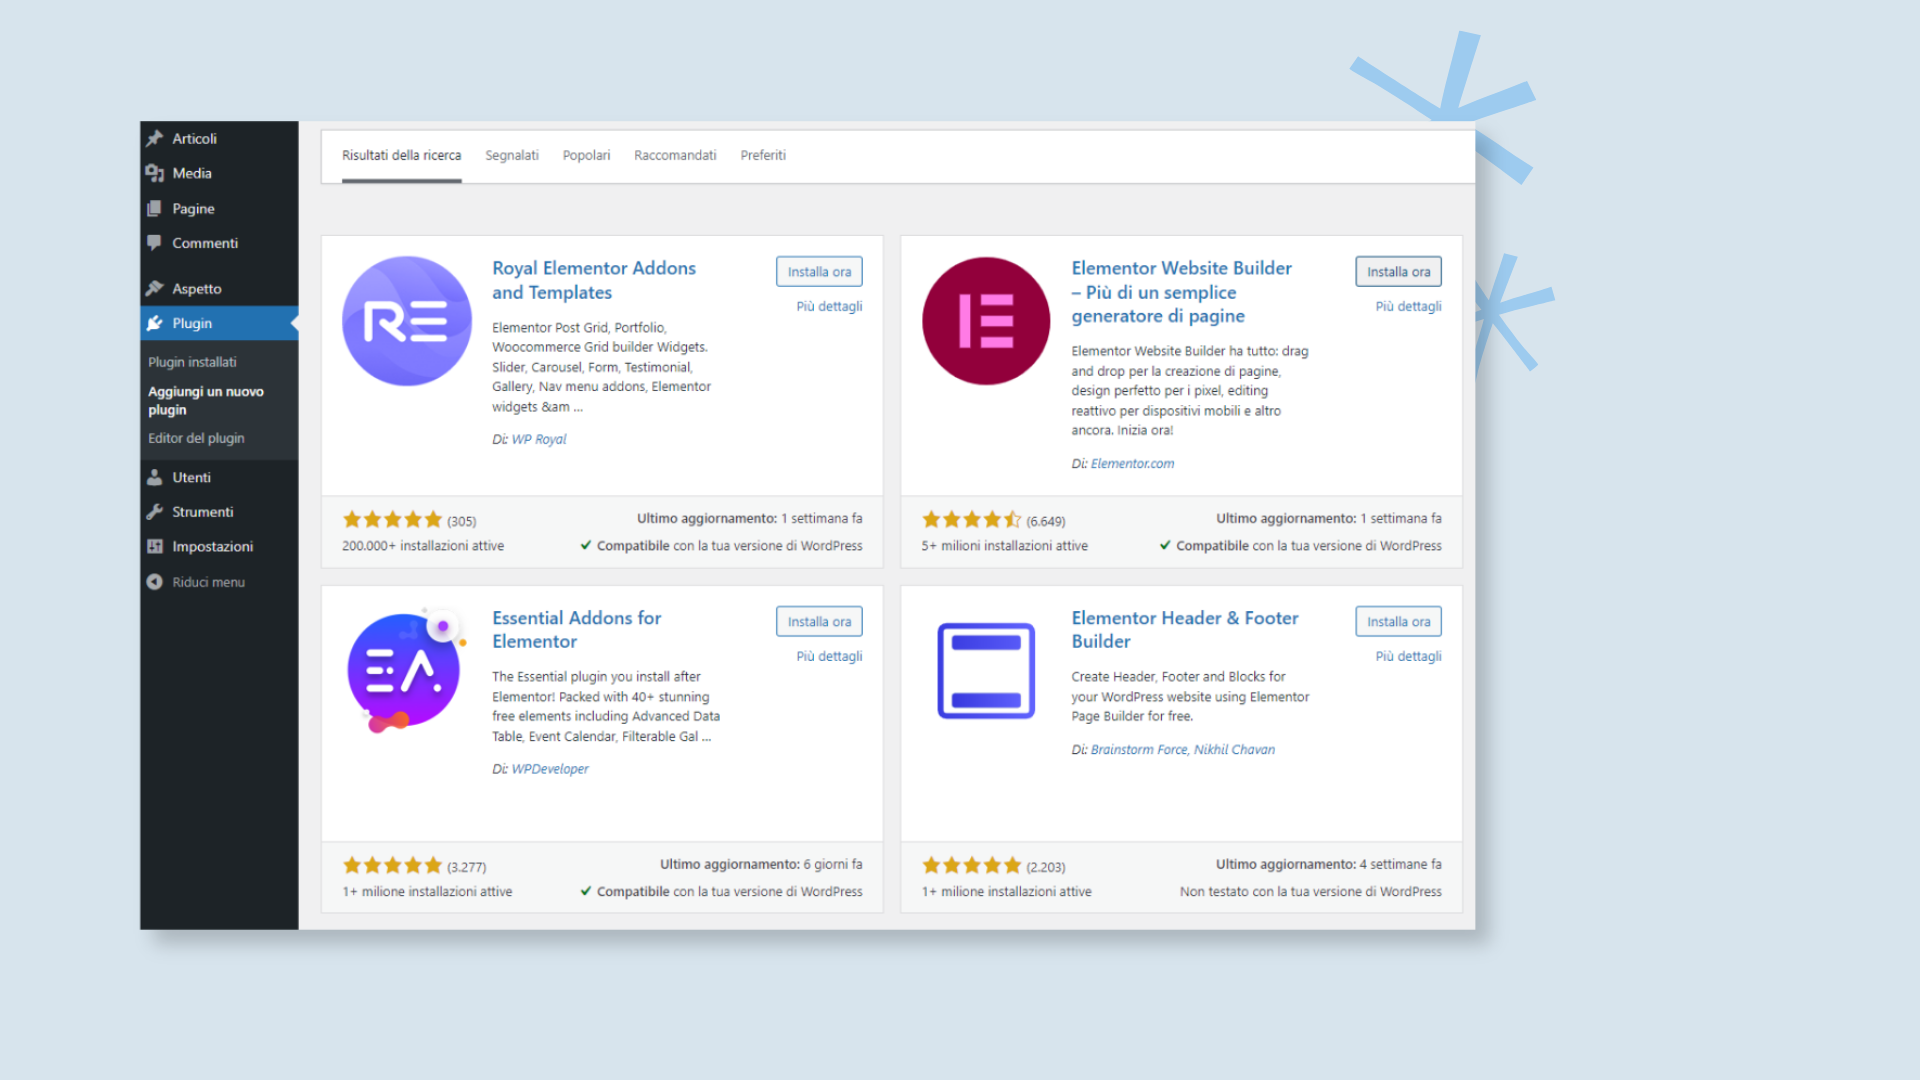Switch to the Segnalati tab
1920x1080 pixels.
[x=512, y=156]
